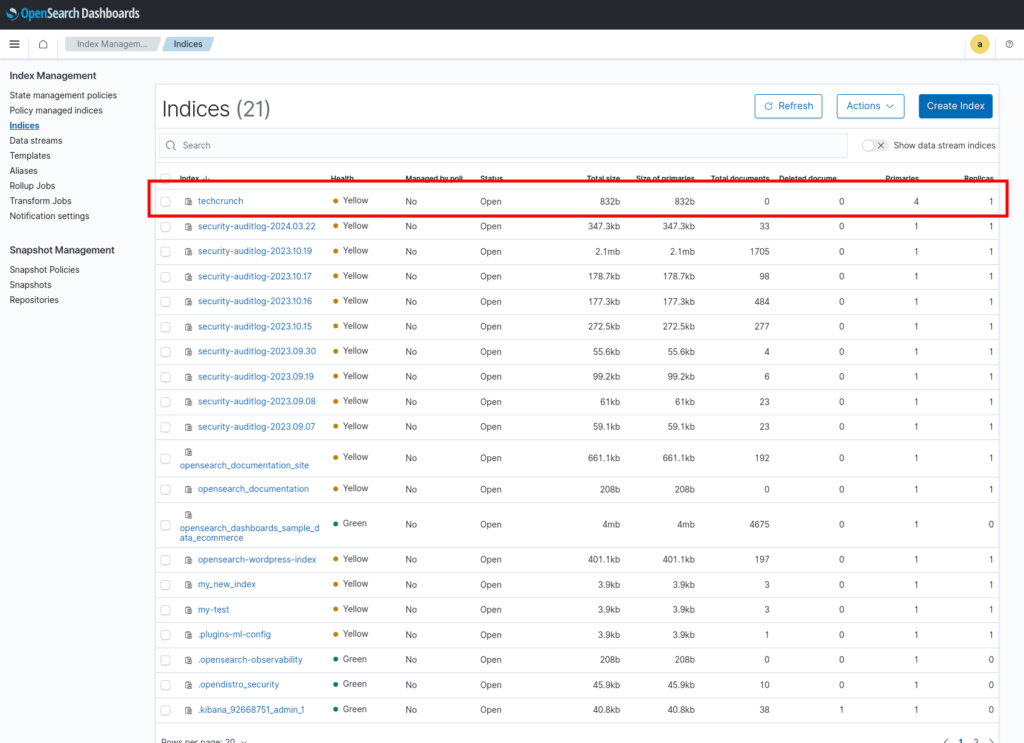Click index icon beside security-auditlog-2023.10.19
Image resolution: width=1024 pixels, height=743 pixels.
189,251
